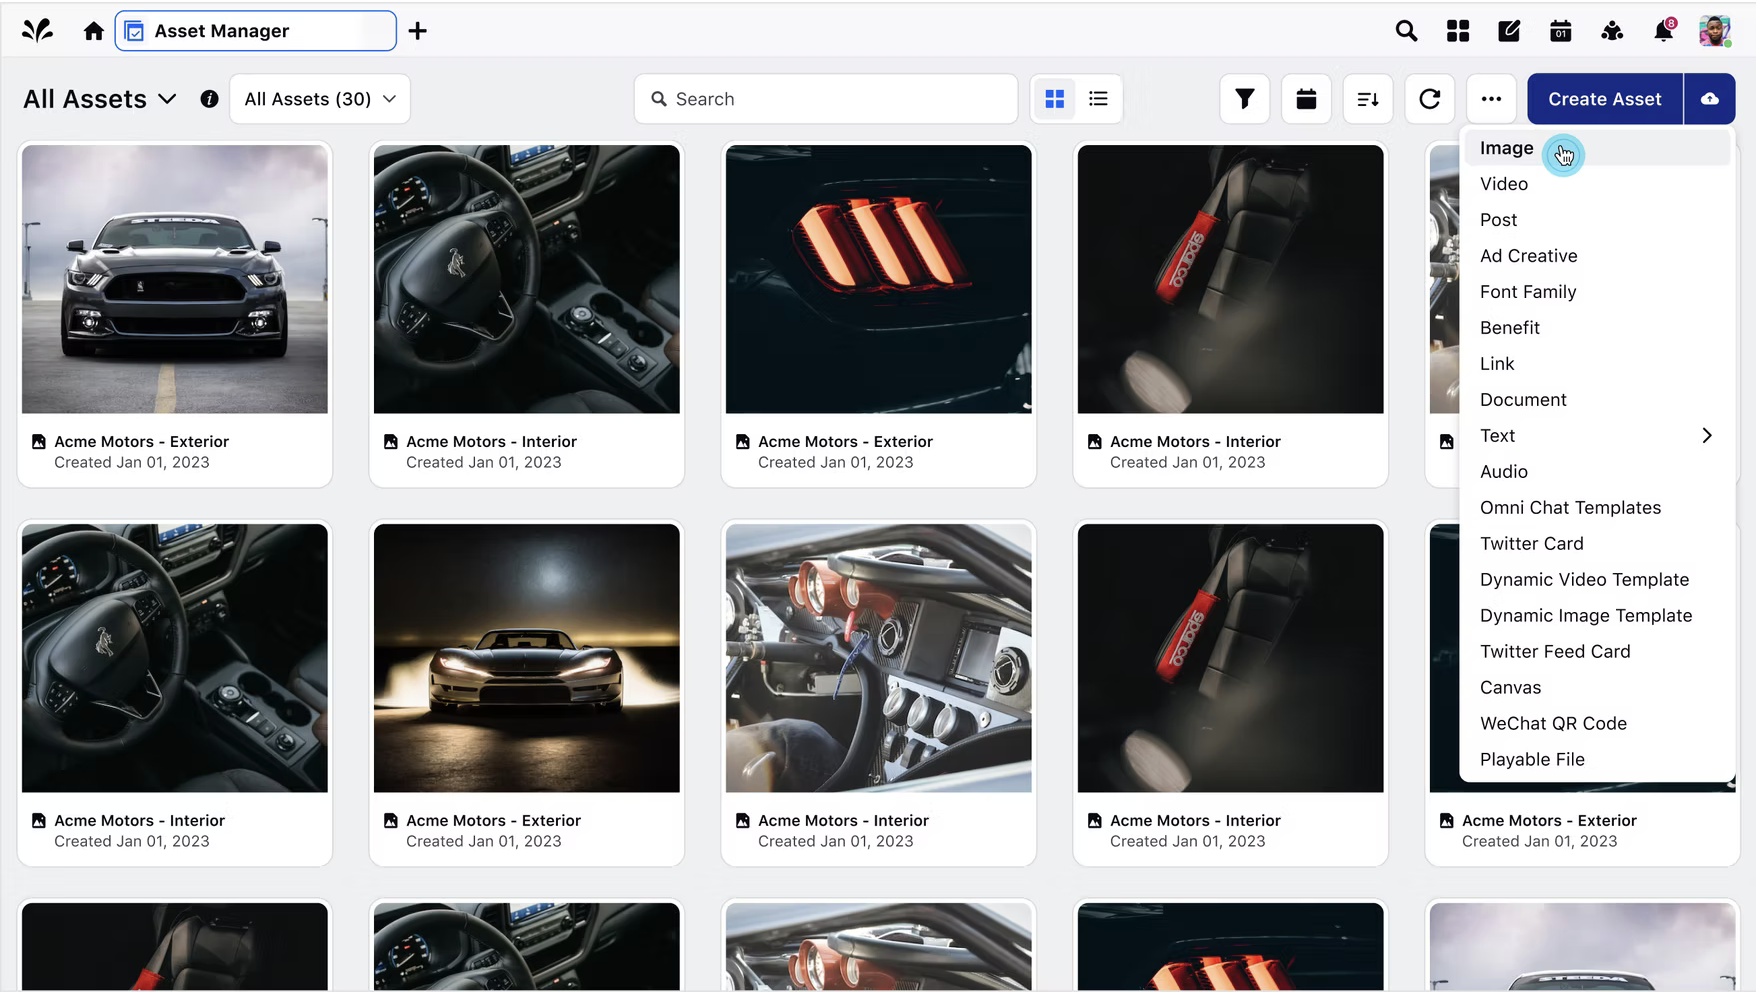This screenshot has width=1760, height=992.
Task: Click the cloud upload icon button
Action: tap(1710, 99)
